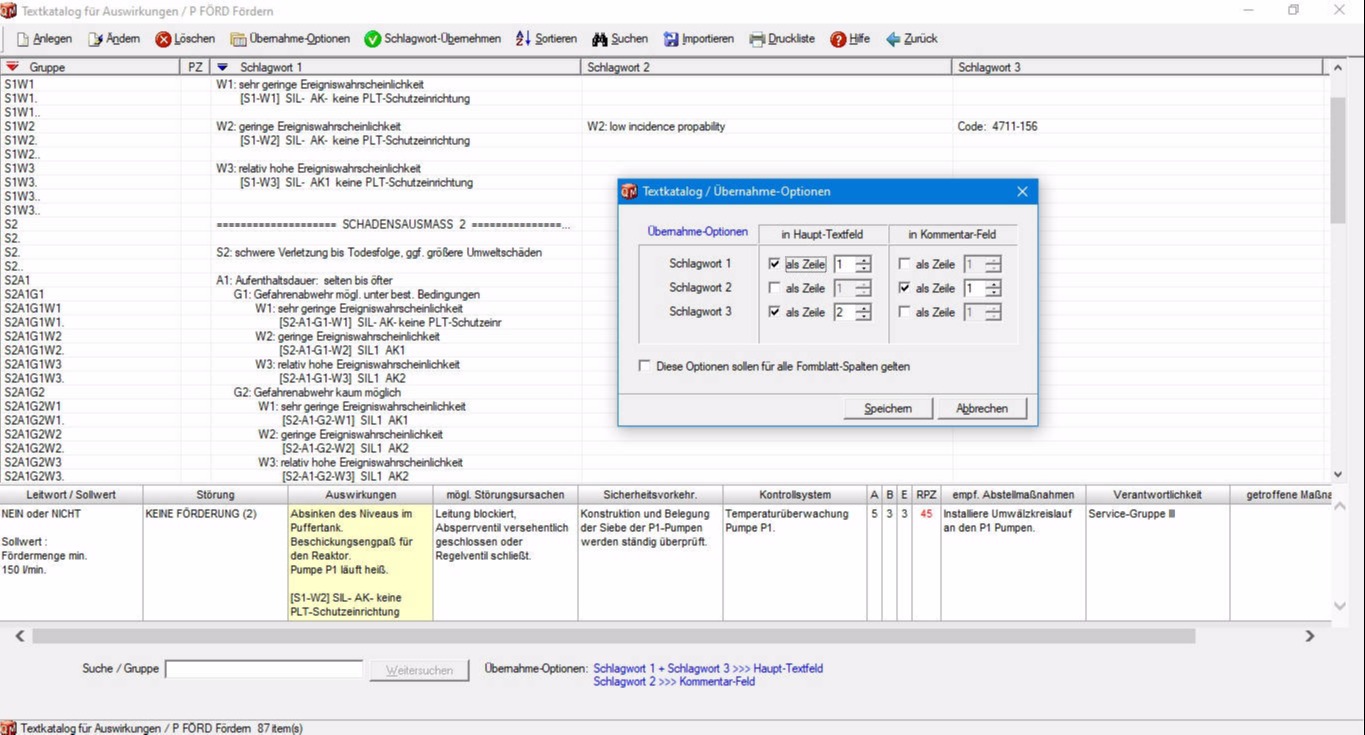Click the Importieren toolbar button
Screen dimensions: 1365x735
[x=698, y=39]
